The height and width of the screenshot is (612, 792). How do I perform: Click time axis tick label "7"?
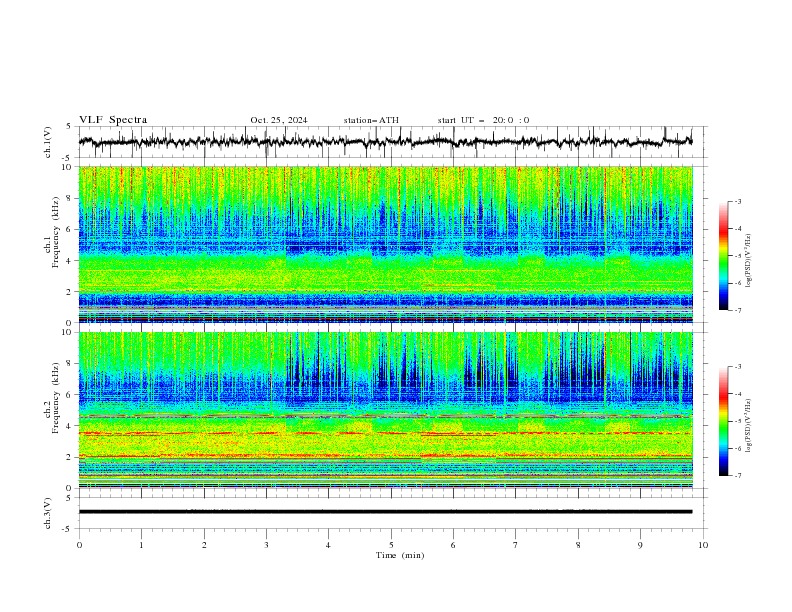tap(516, 545)
